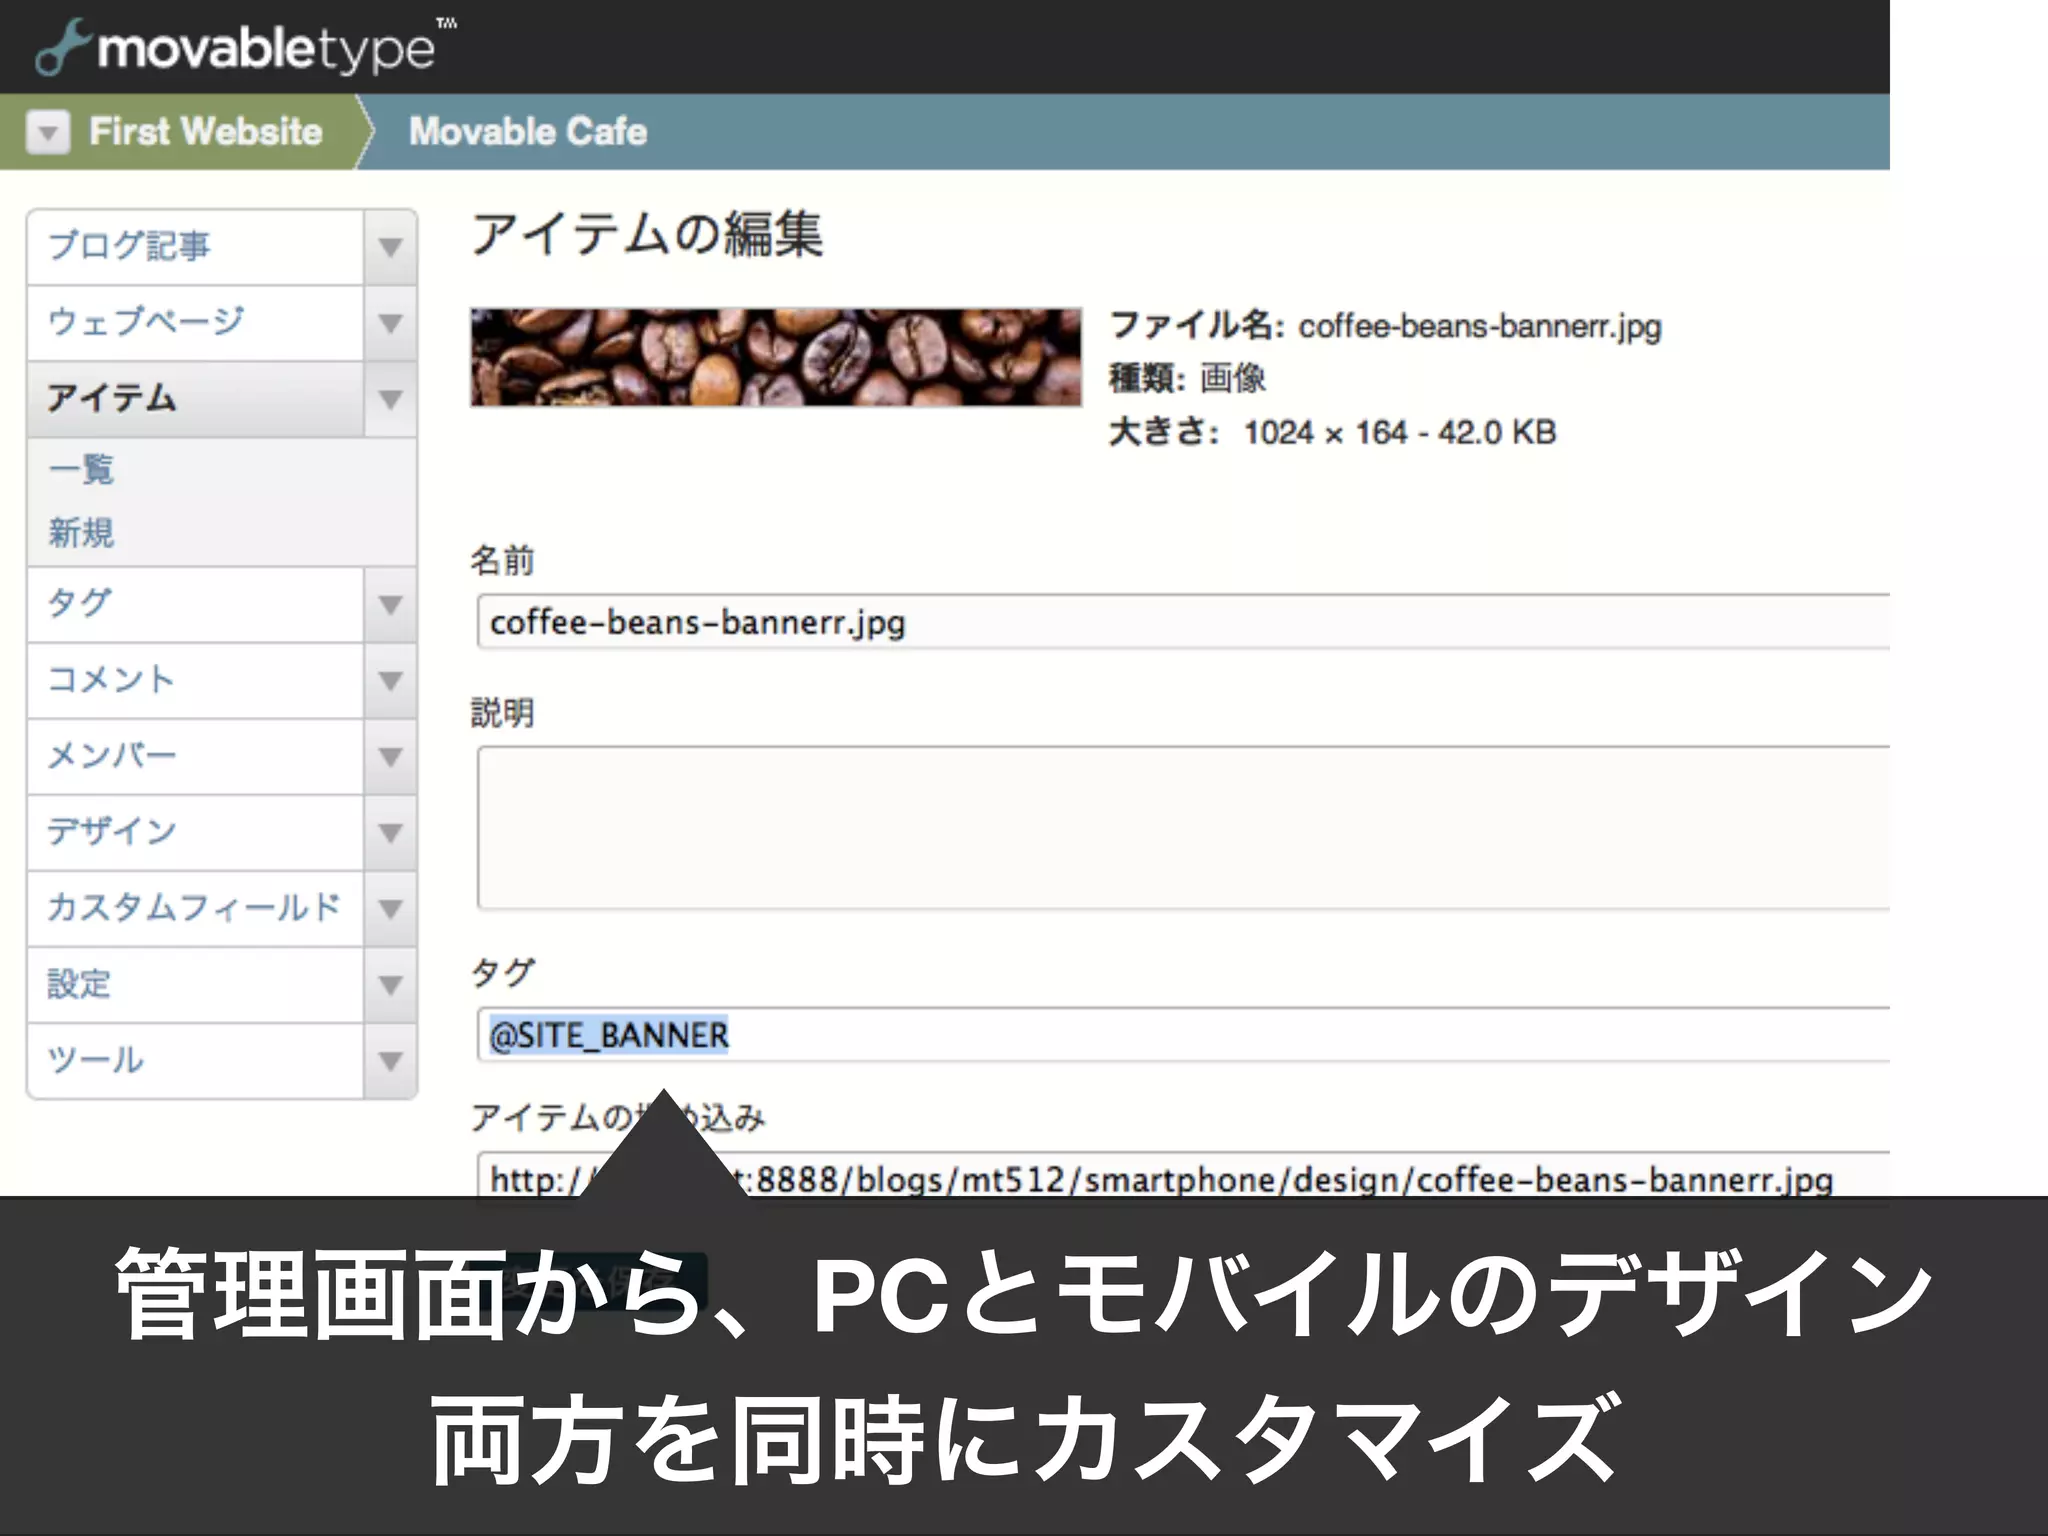2048x1536 pixels.
Task: Click the file name text coffee-beans-bannerr.jpg
Action: pyautogui.click(x=1480, y=327)
